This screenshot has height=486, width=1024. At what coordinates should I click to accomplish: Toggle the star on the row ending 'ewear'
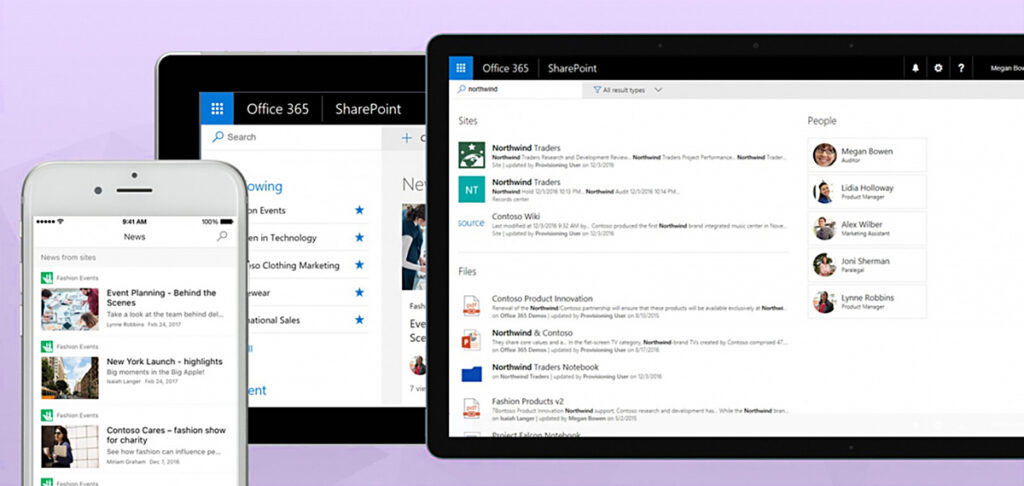tap(359, 293)
